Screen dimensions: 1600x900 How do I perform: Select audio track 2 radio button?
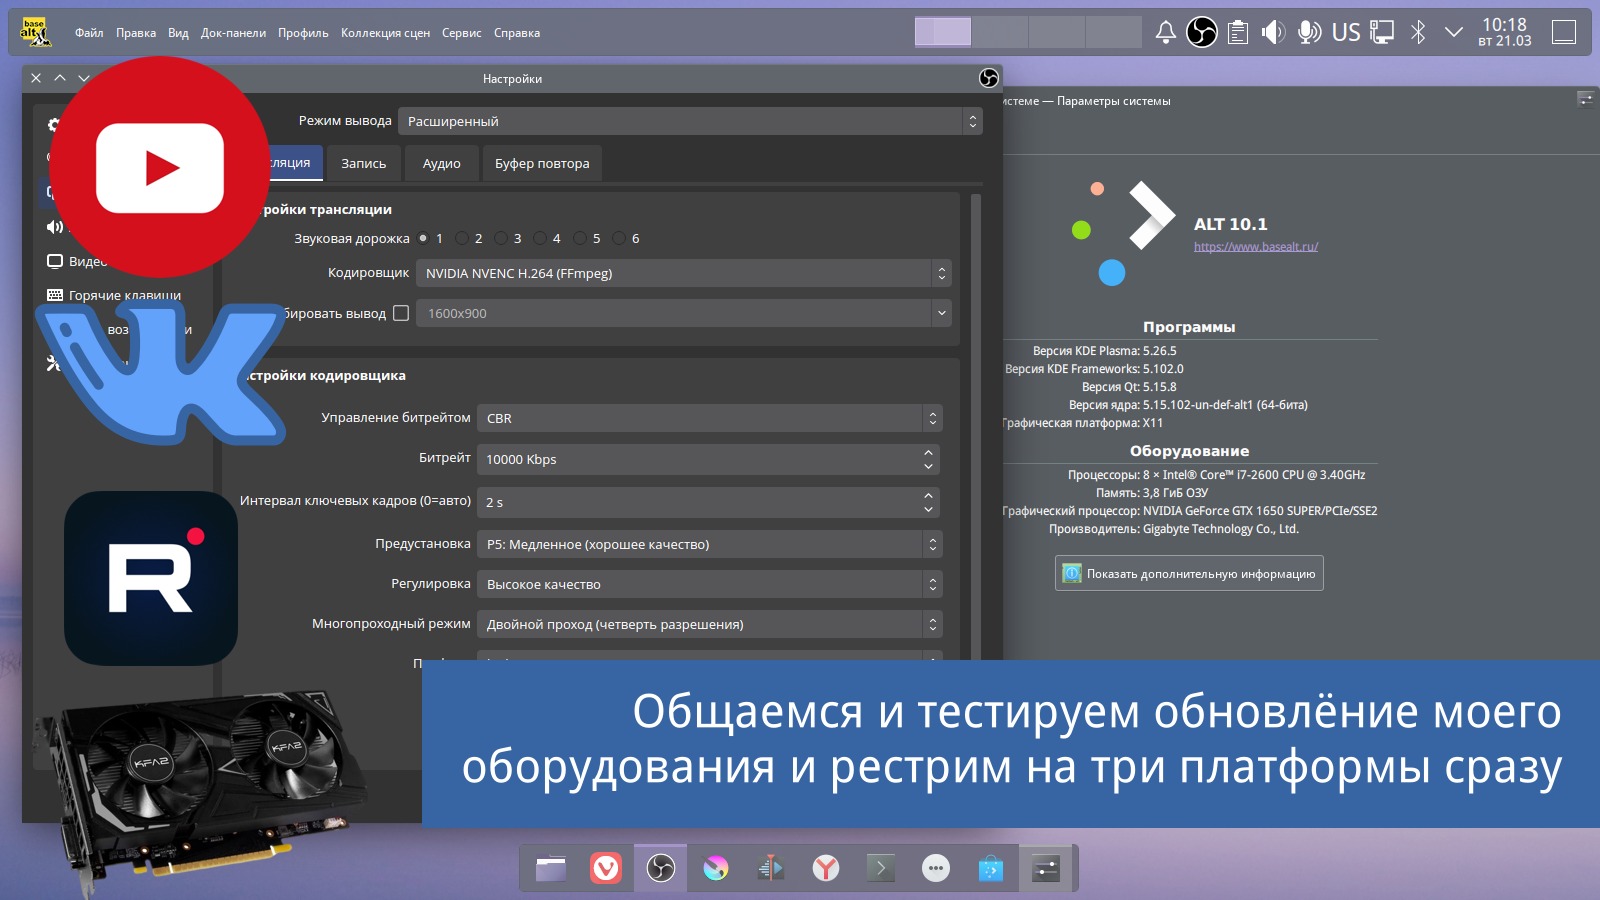click(x=462, y=238)
